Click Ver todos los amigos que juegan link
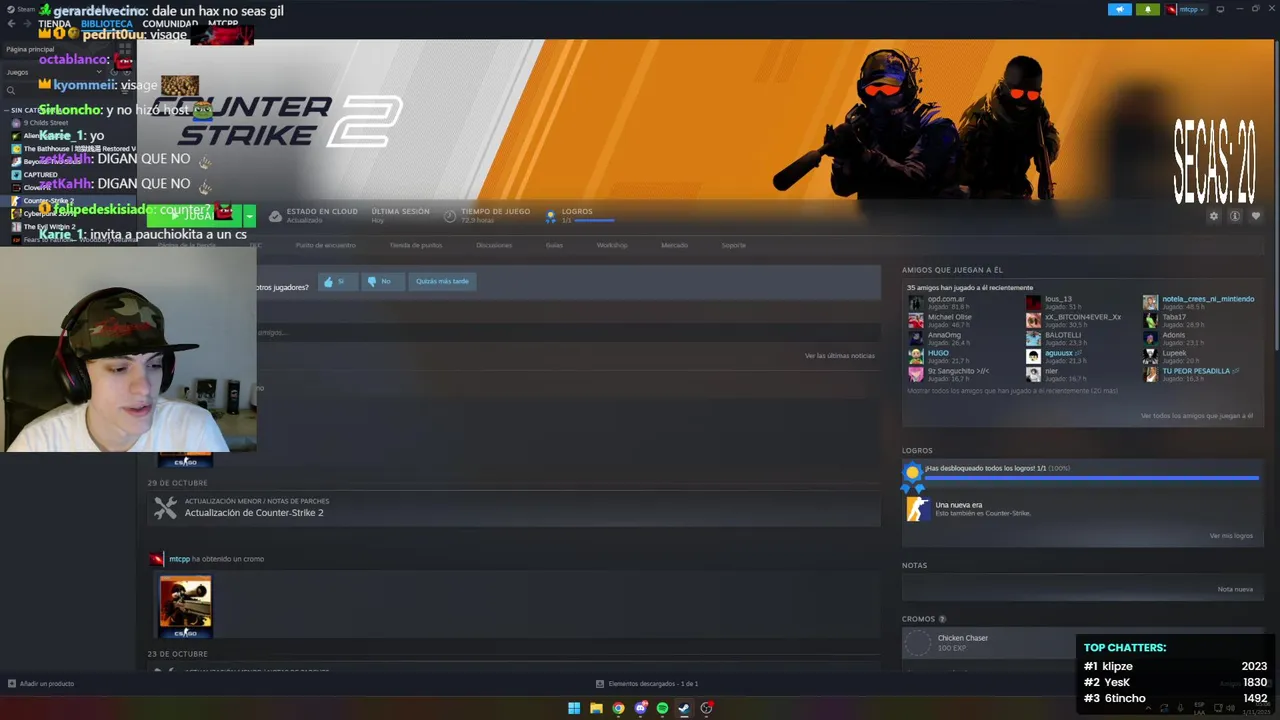 1197,416
